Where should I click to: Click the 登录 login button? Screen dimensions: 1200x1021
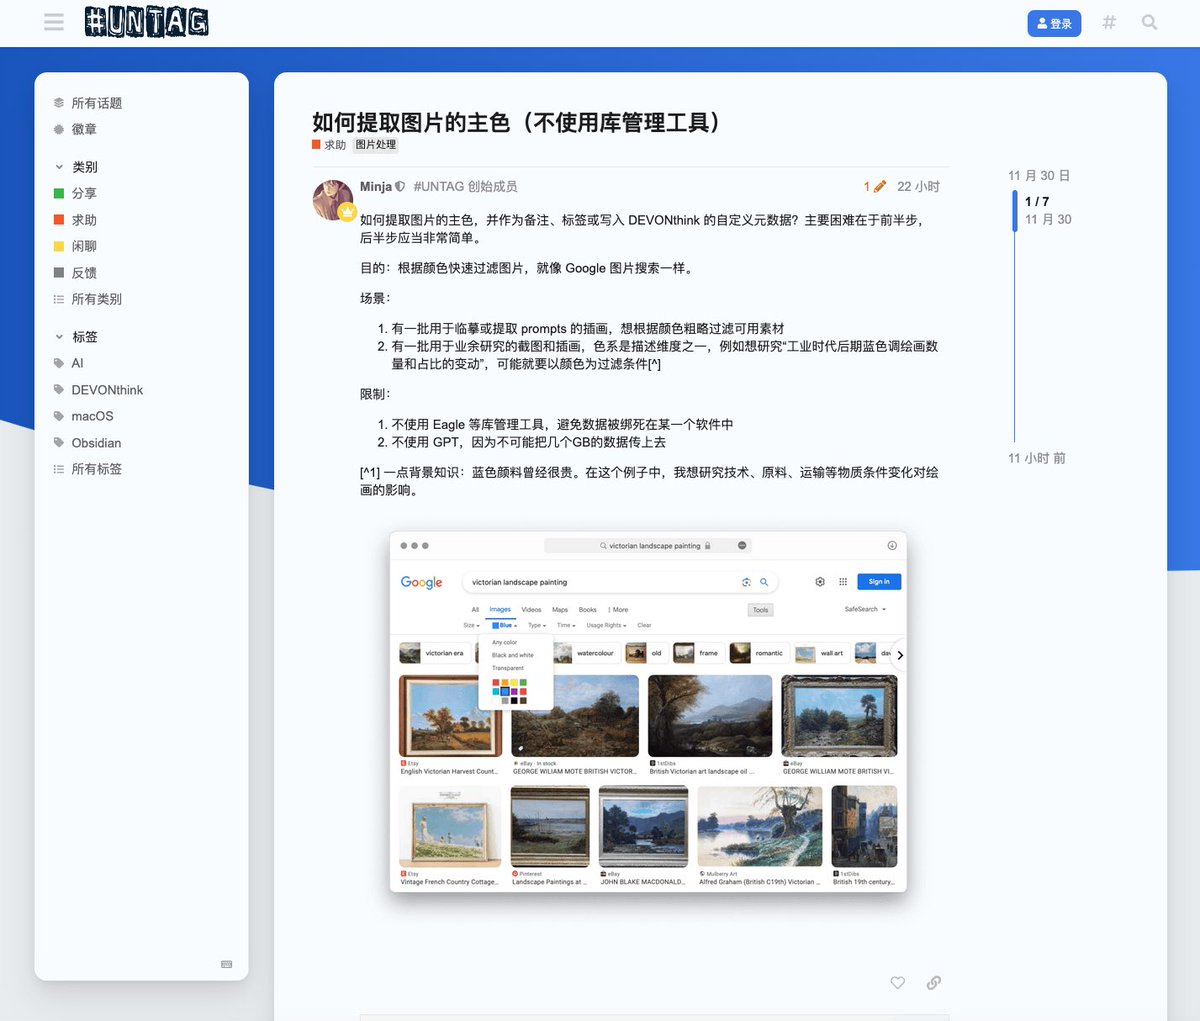point(1054,22)
